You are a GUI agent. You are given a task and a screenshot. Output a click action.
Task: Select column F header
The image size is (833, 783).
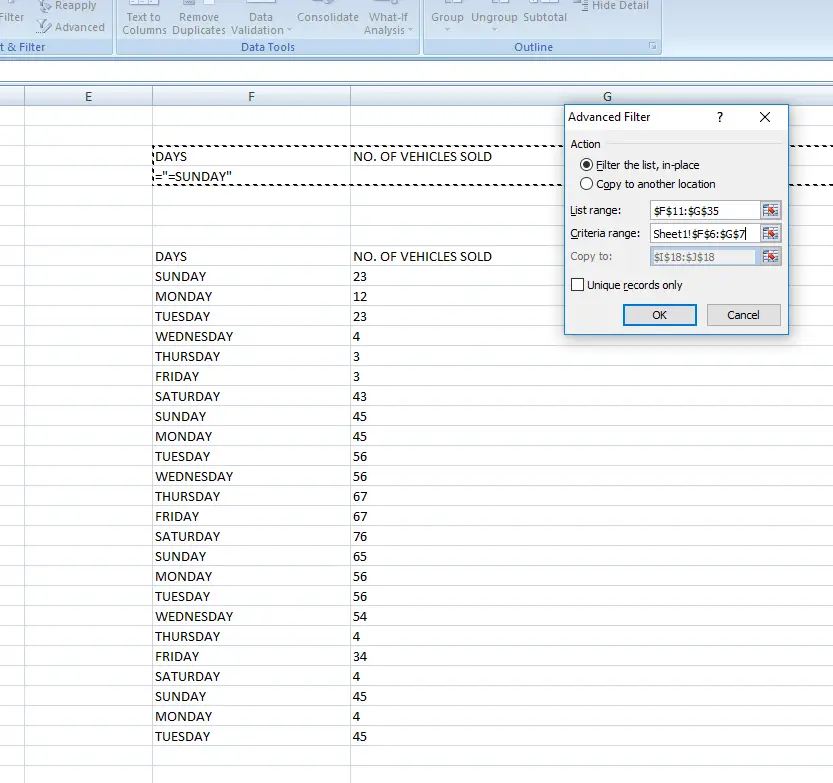(x=251, y=96)
